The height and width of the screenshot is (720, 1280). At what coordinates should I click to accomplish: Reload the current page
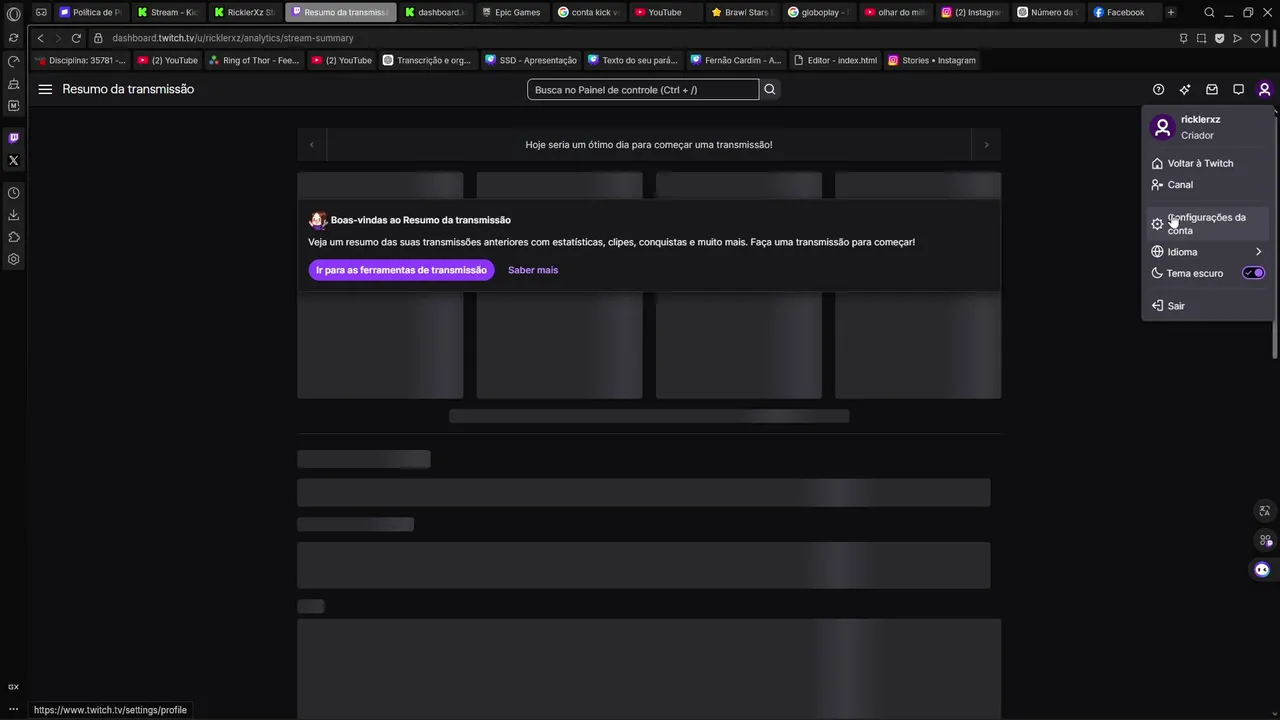[x=76, y=38]
